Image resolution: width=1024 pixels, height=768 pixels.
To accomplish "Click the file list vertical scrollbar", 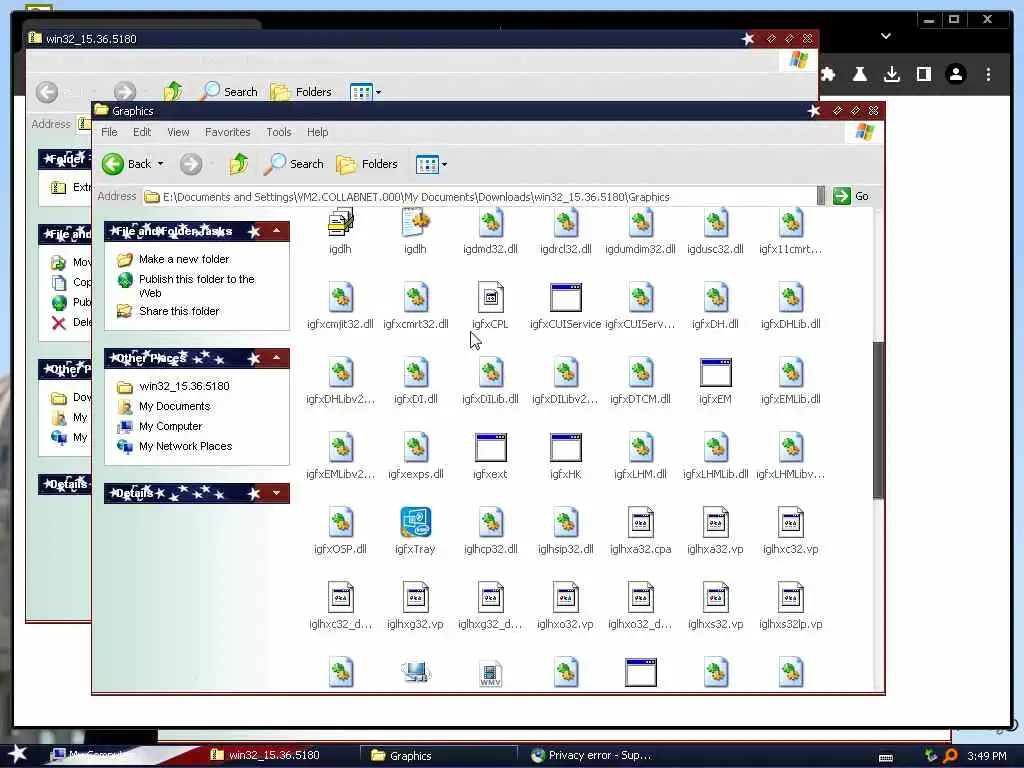I will 878,420.
